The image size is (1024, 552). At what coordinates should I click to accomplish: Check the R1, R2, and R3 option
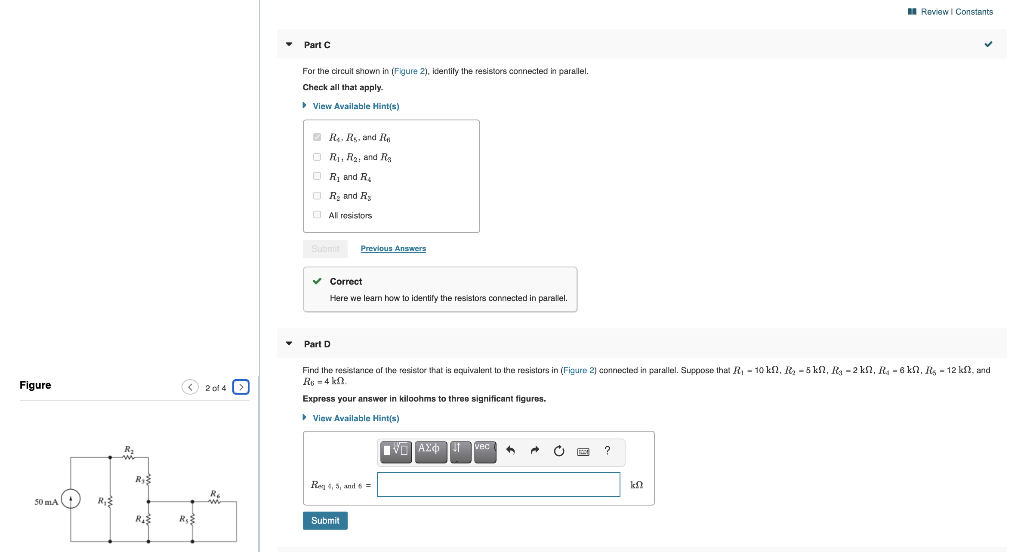click(x=317, y=157)
